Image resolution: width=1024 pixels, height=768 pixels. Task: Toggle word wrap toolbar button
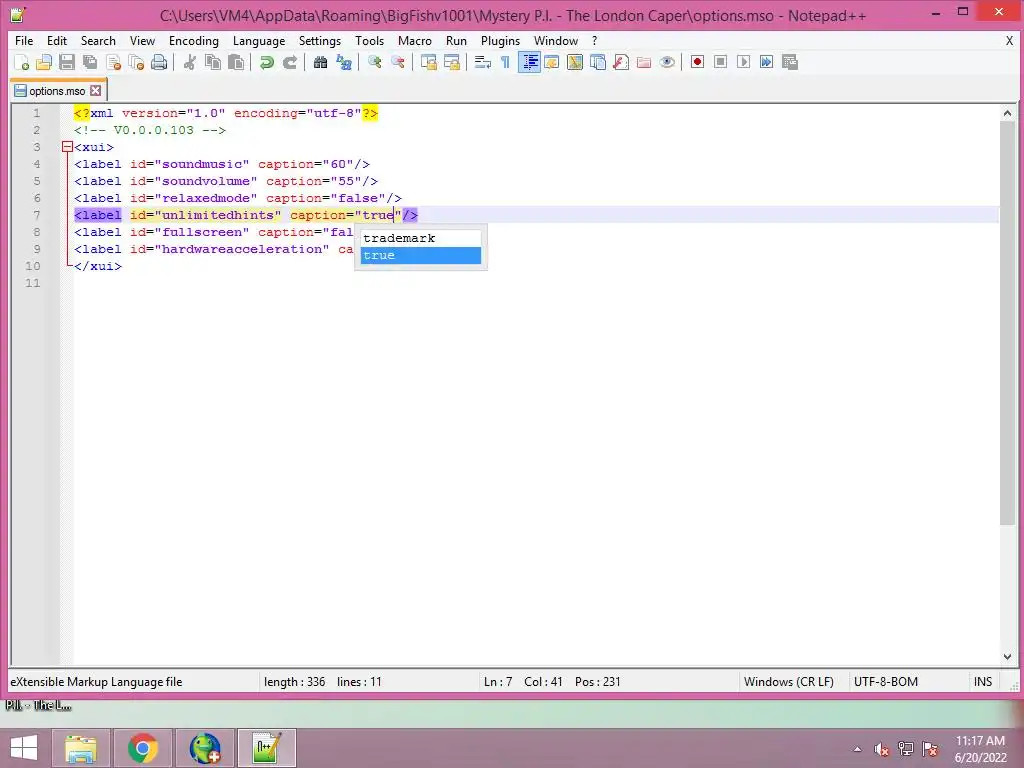(483, 62)
